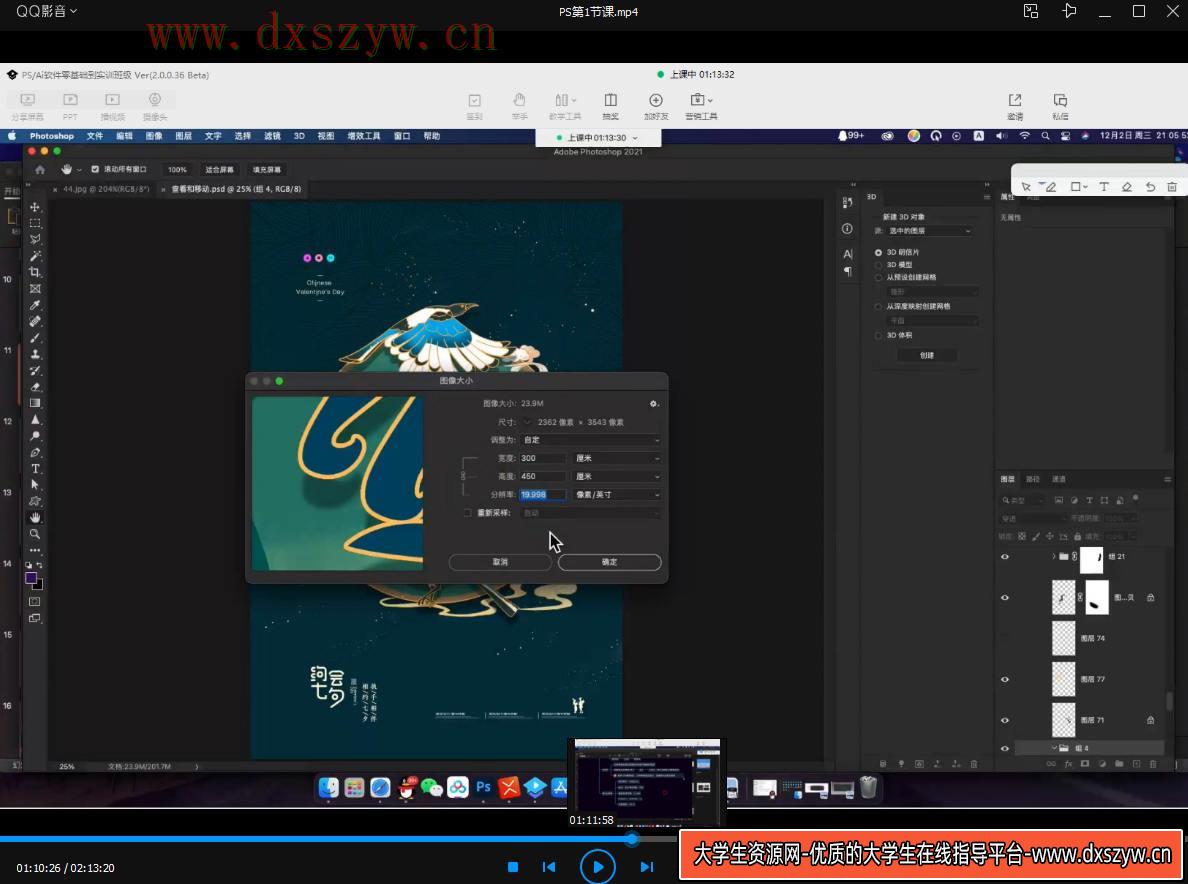Viewport: 1188px width, 884px height.
Task: Select the History Brush tool
Action: pyautogui.click(x=35, y=370)
